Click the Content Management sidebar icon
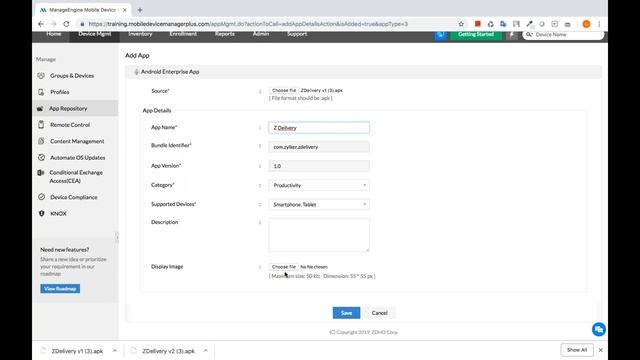The image size is (640, 360). coord(41,141)
